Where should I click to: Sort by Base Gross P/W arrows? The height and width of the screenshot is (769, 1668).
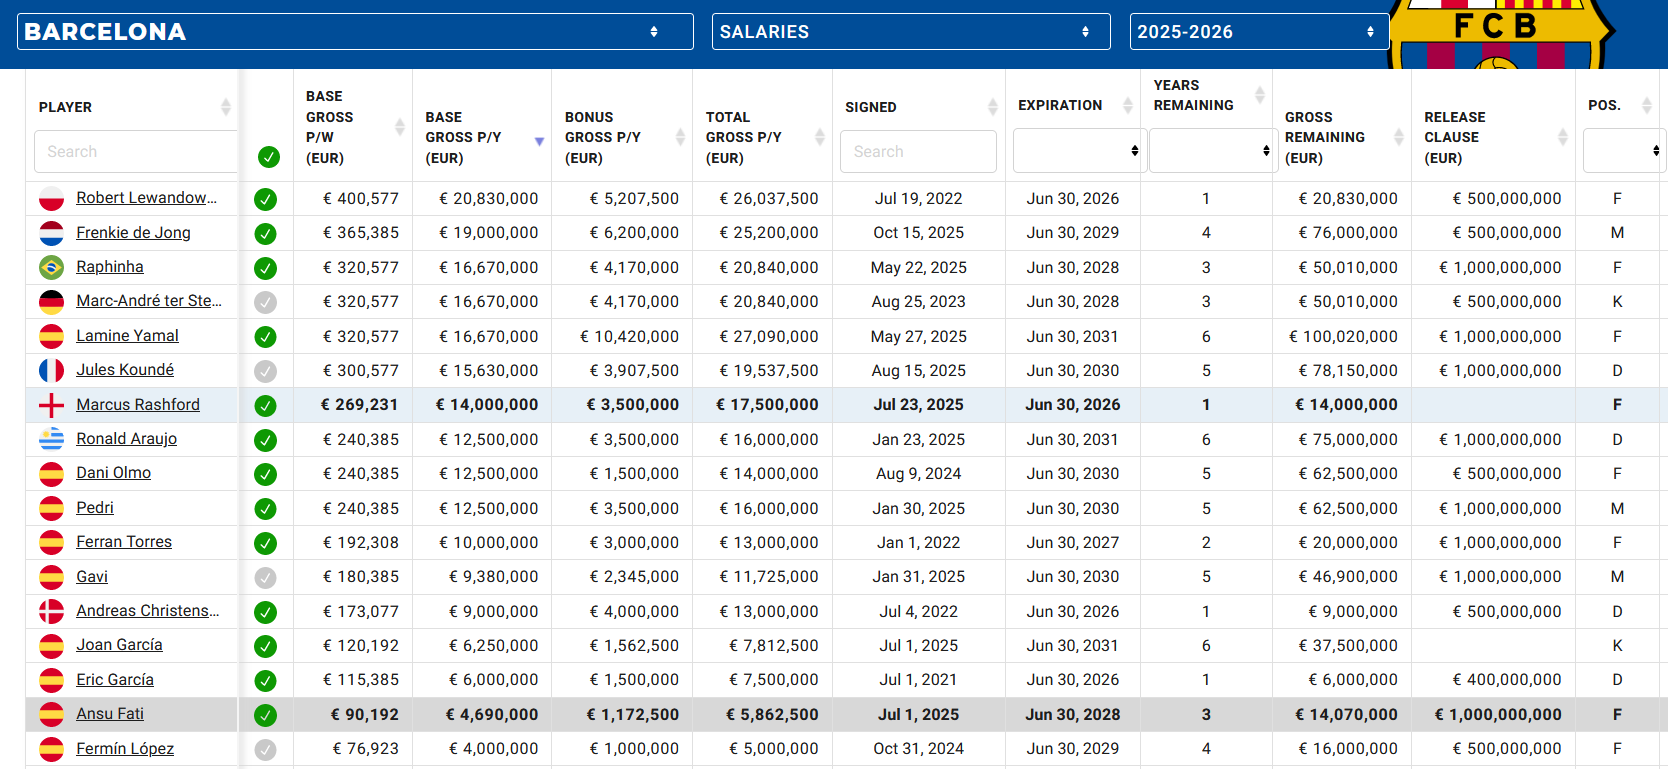coord(400,127)
